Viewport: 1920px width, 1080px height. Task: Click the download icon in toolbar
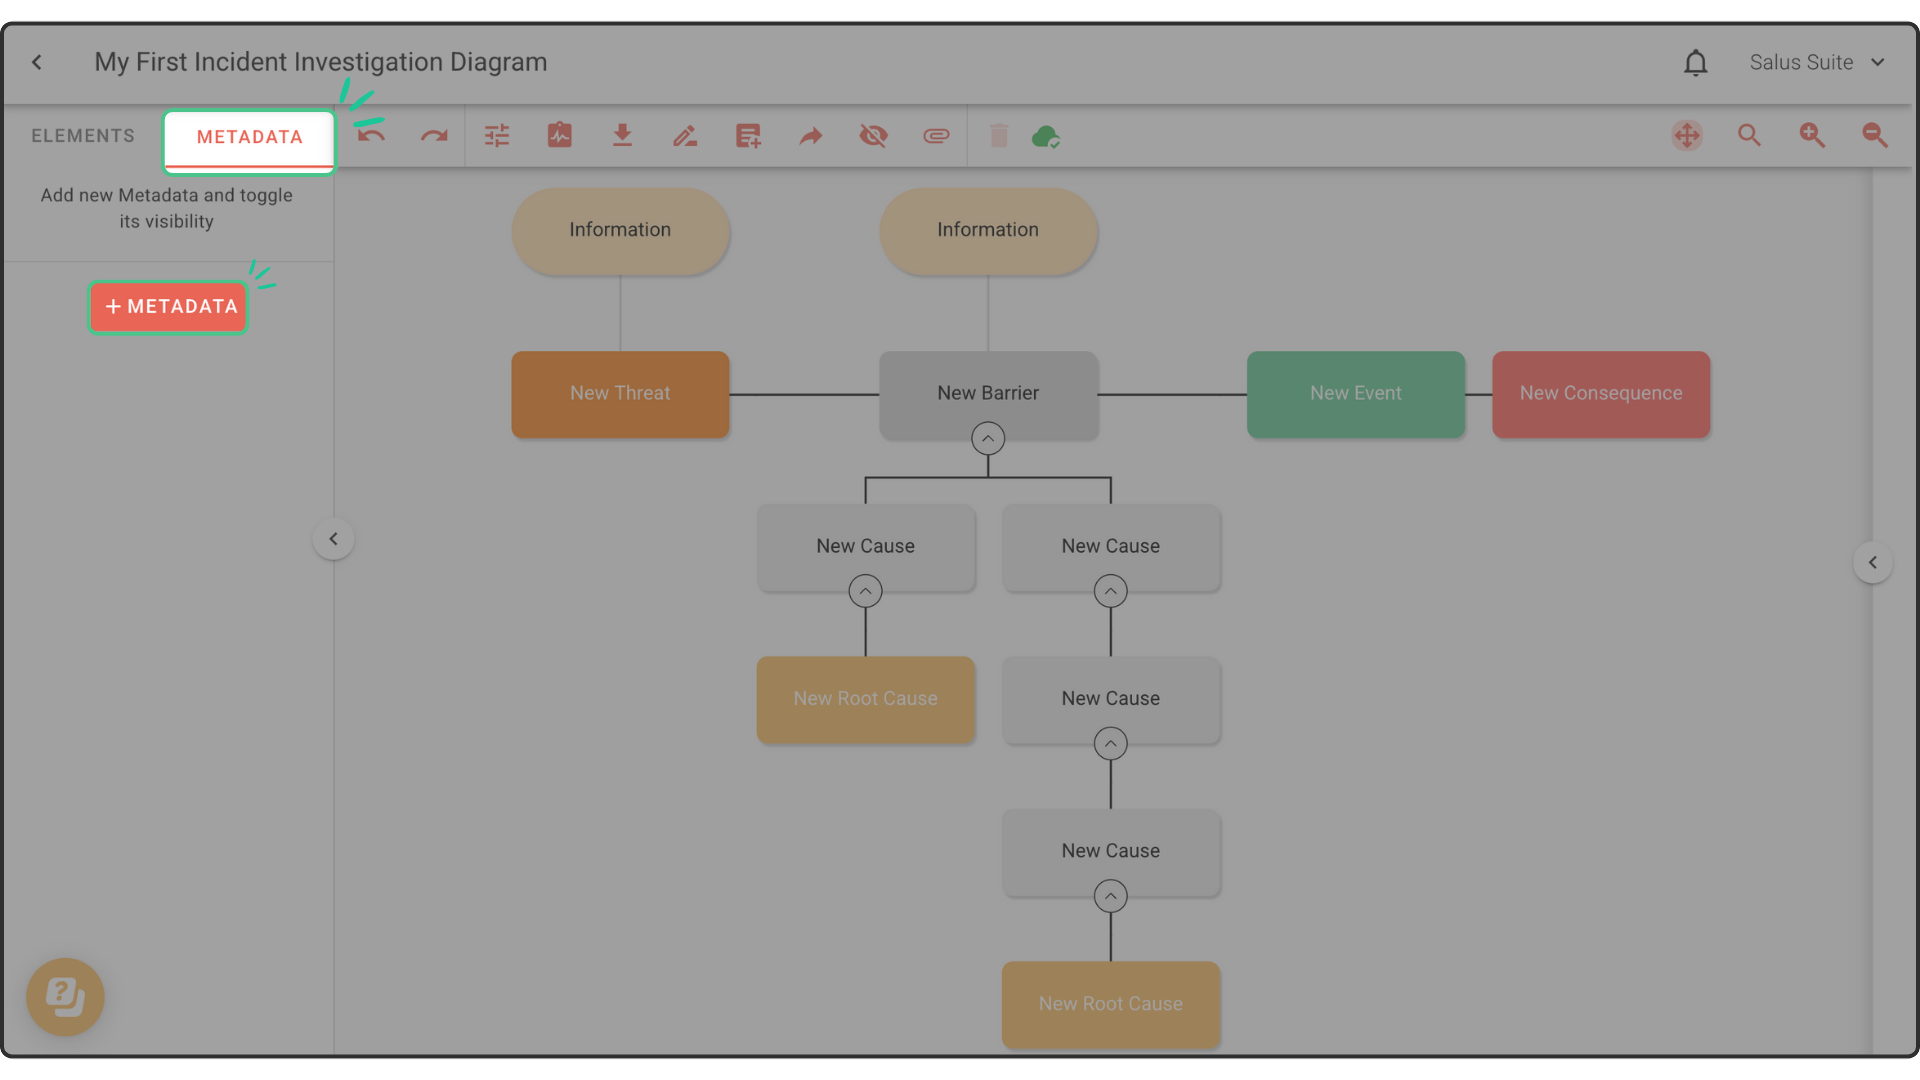tap(622, 136)
